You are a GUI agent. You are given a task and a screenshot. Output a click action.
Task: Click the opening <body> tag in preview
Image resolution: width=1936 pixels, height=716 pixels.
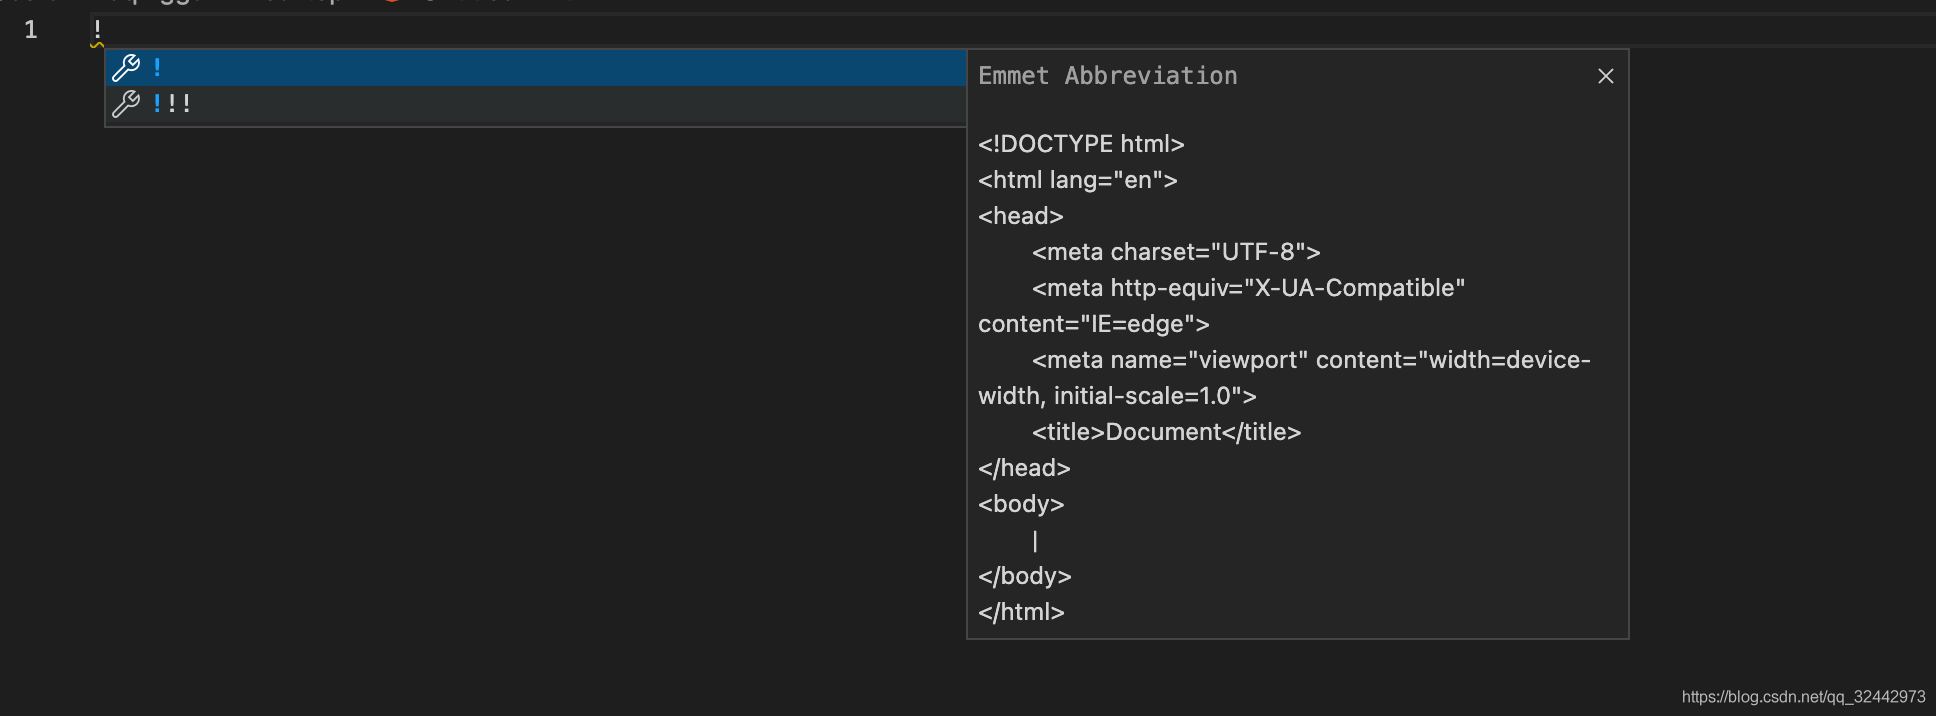tap(1021, 504)
